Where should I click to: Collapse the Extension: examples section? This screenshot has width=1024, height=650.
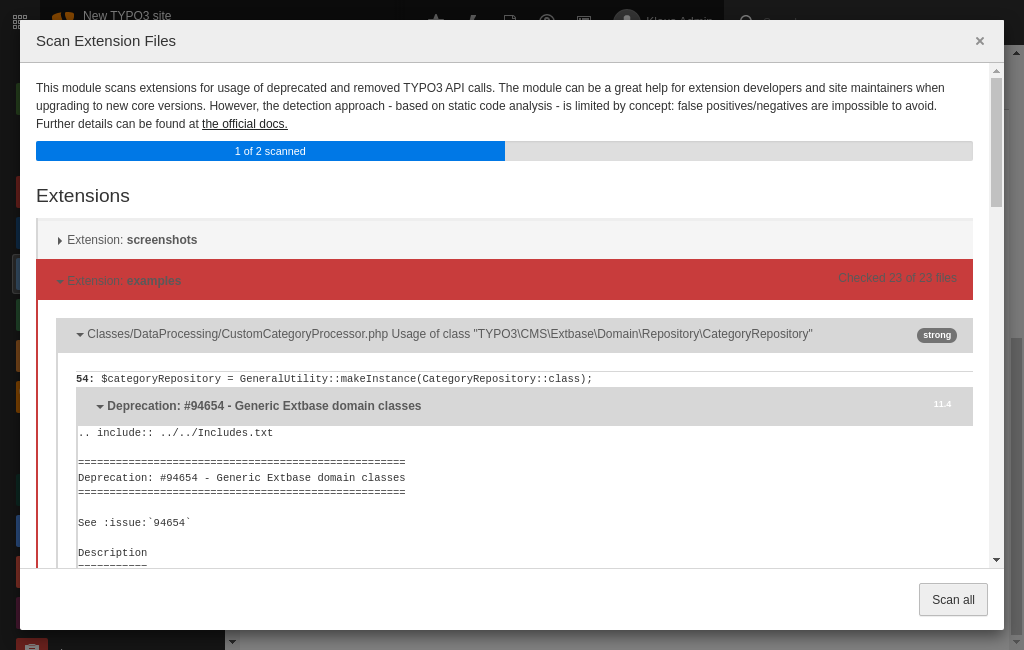click(x=505, y=280)
